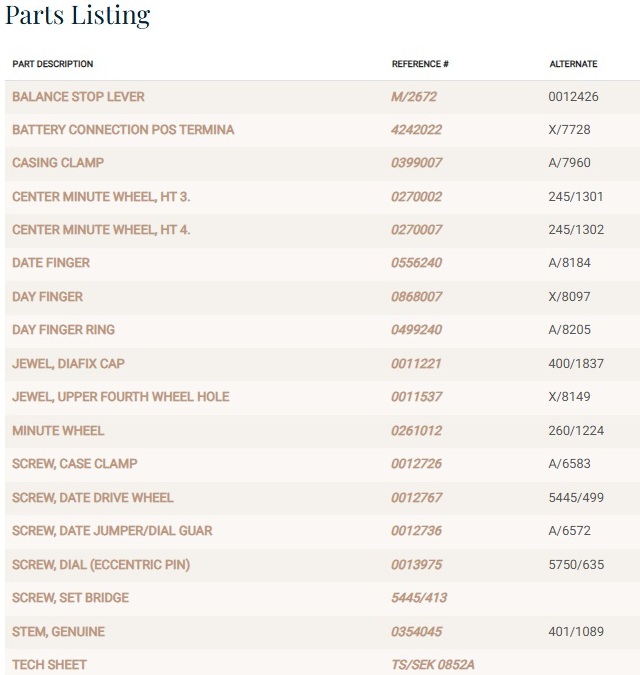This screenshot has height=675, width=640.
Task: Select the CASING CLAMP part description
Action: (58, 163)
